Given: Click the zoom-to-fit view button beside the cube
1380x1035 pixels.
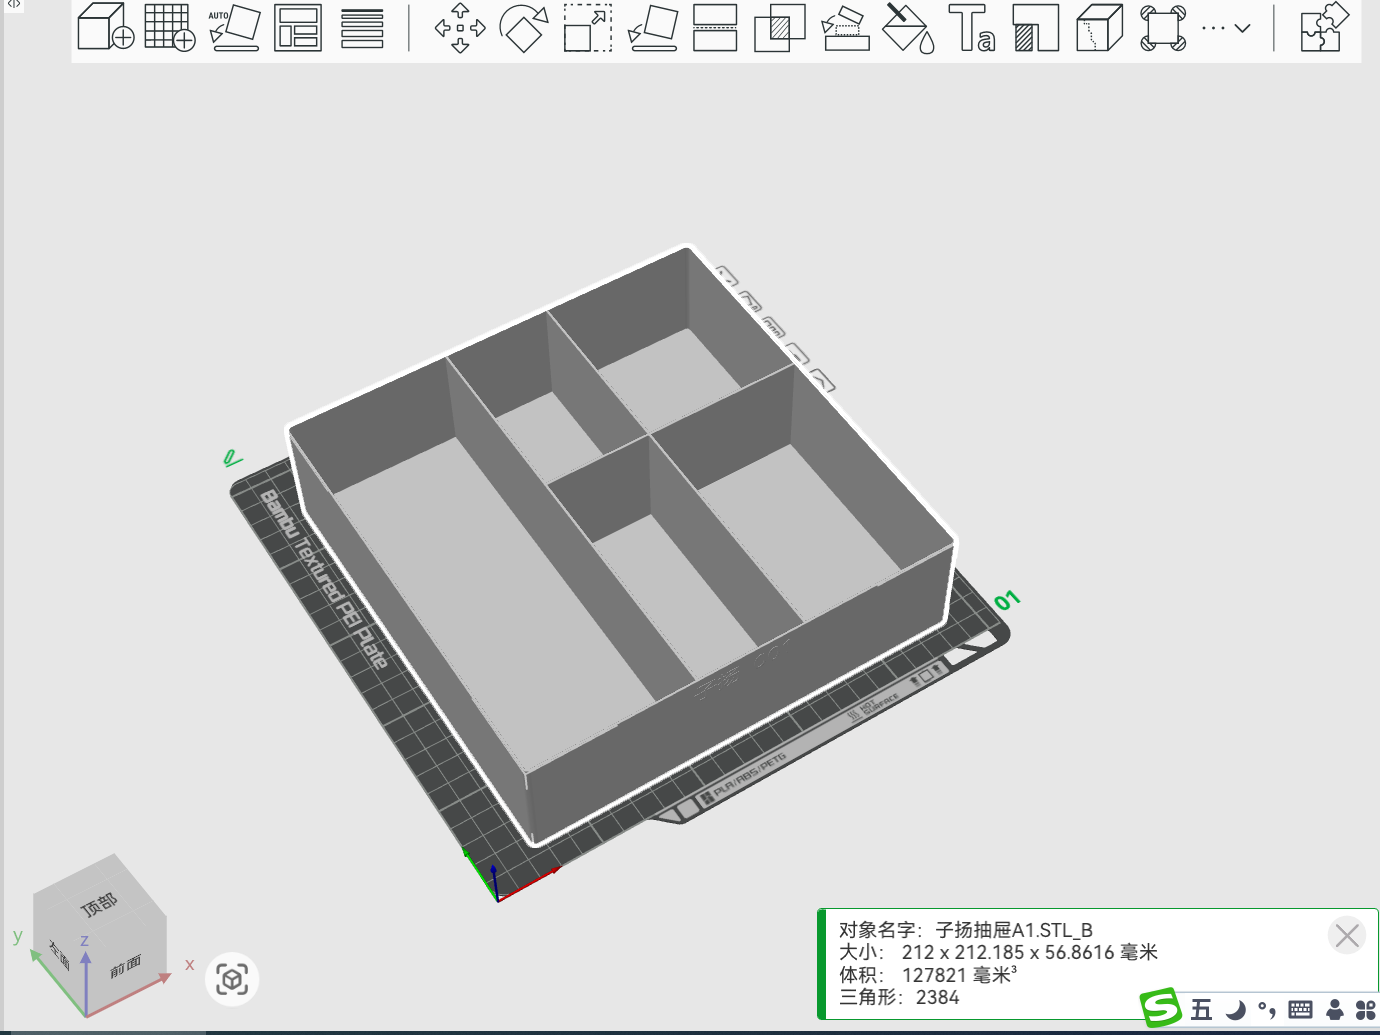Looking at the screenshot, I should tap(232, 979).
